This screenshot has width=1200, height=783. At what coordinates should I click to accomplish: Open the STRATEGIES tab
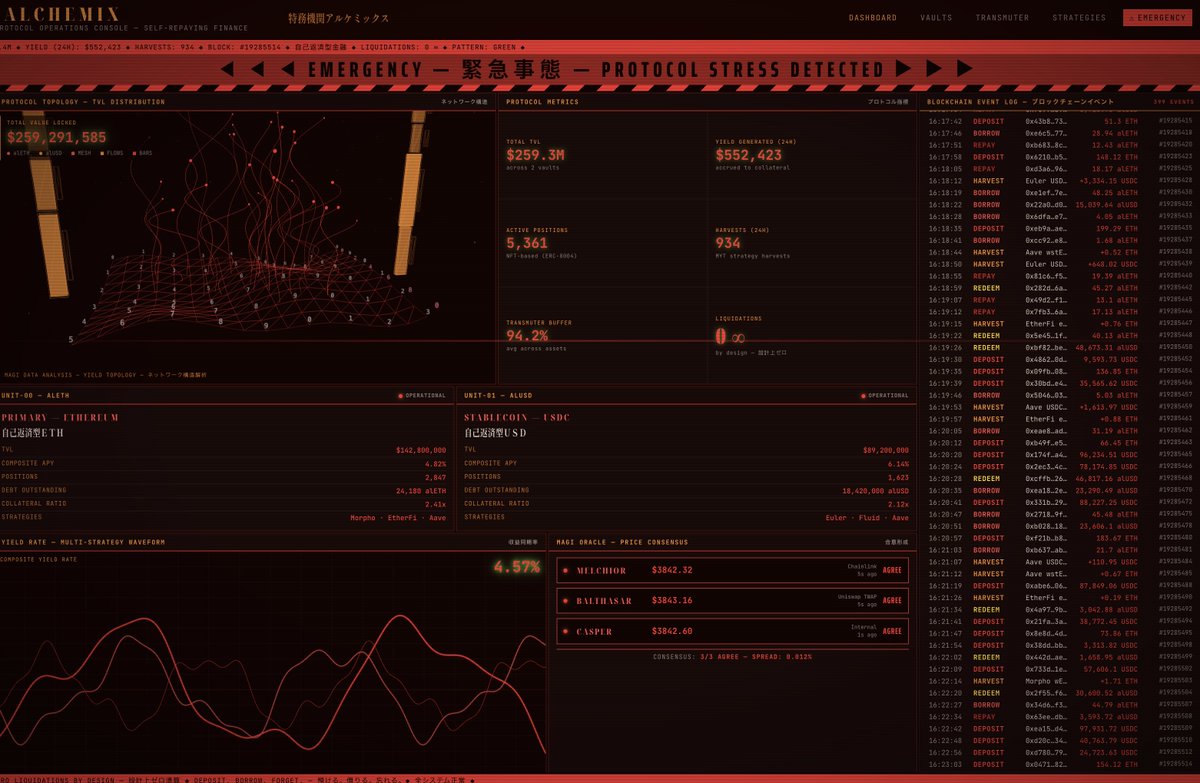(1079, 18)
